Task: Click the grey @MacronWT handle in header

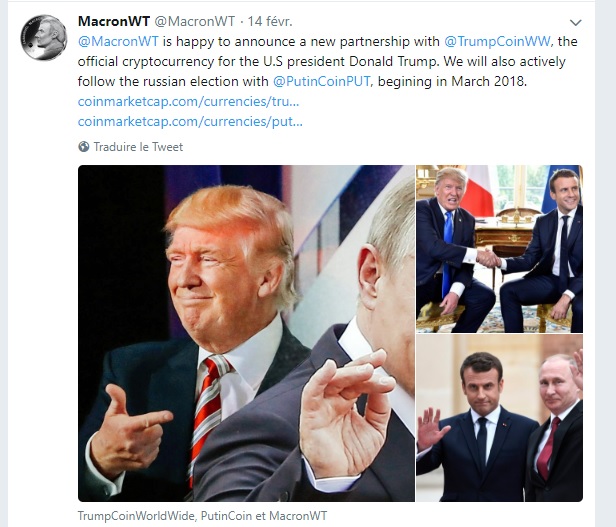Action: pyautogui.click(x=195, y=21)
